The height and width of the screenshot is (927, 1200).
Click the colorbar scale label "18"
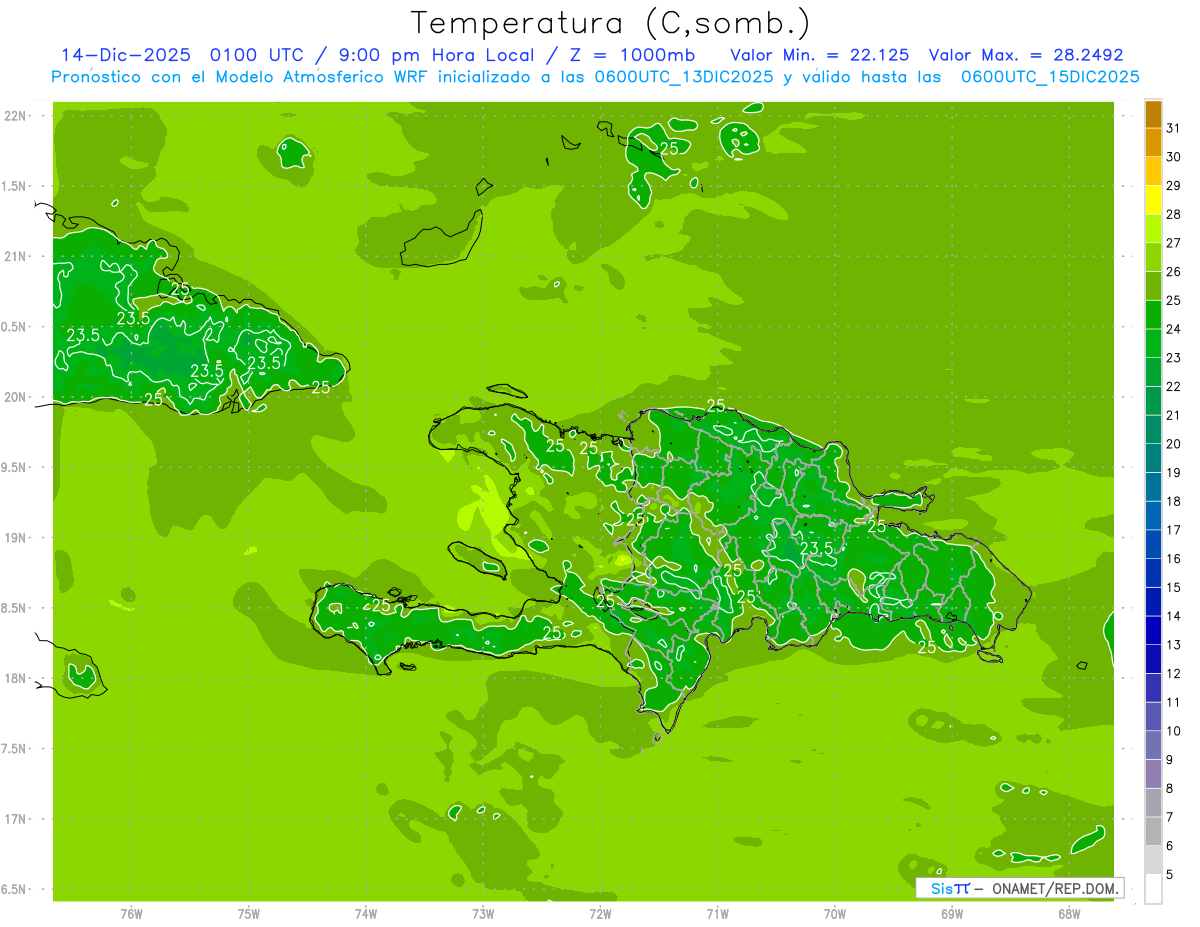click(x=1174, y=501)
